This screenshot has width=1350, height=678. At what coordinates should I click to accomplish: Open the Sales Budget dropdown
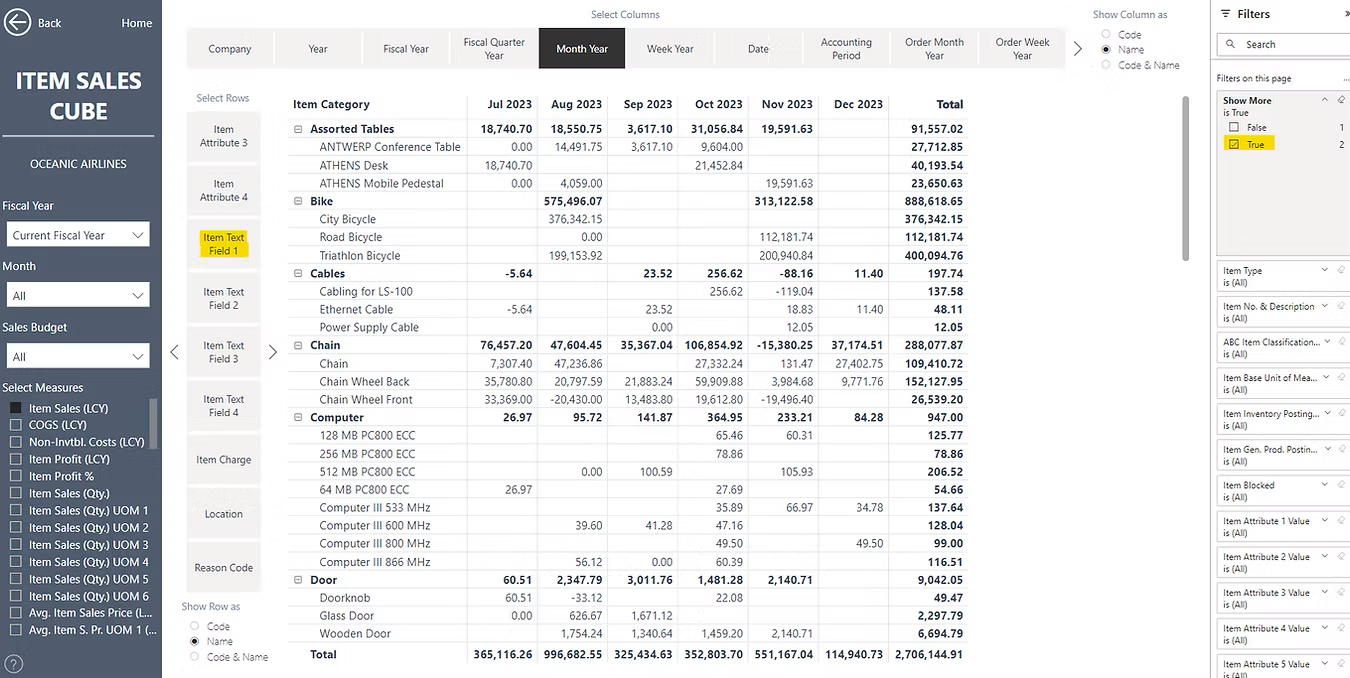click(78, 357)
